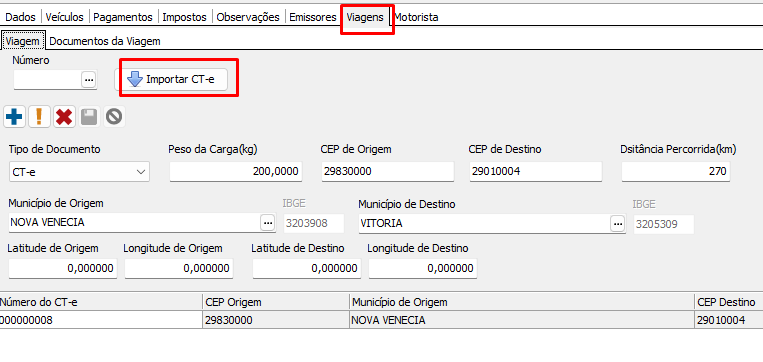Click the Município de Origem field
The width and height of the screenshot is (763, 362).
pyautogui.click(x=134, y=223)
